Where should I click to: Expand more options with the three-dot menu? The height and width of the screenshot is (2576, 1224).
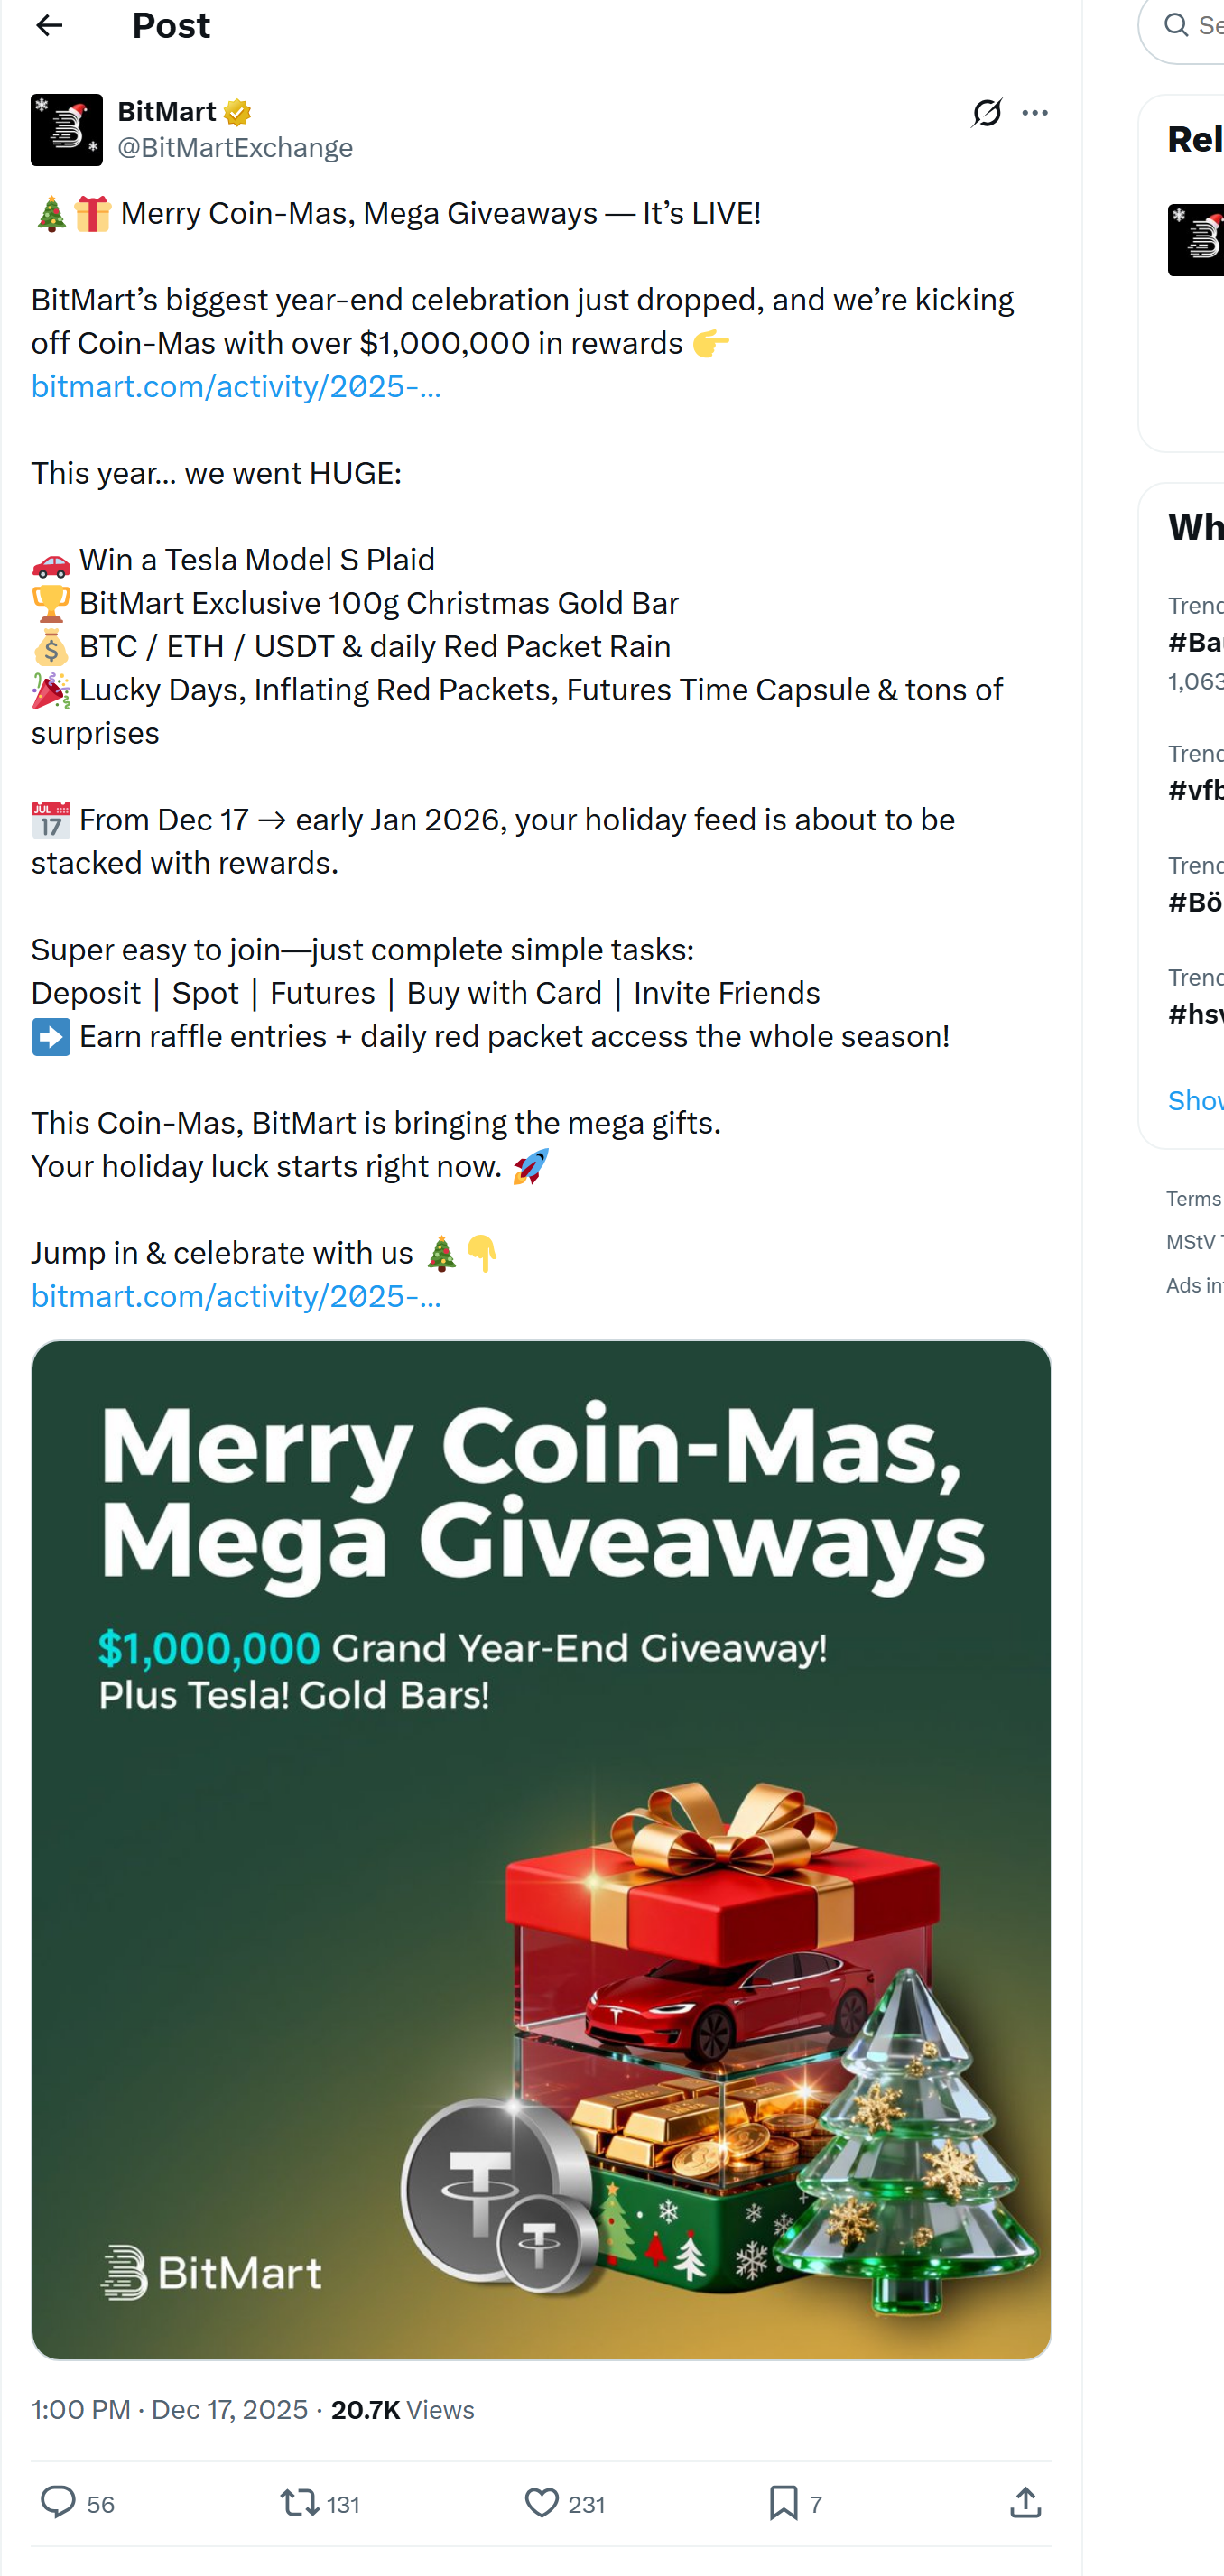[x=1035, y=113]
